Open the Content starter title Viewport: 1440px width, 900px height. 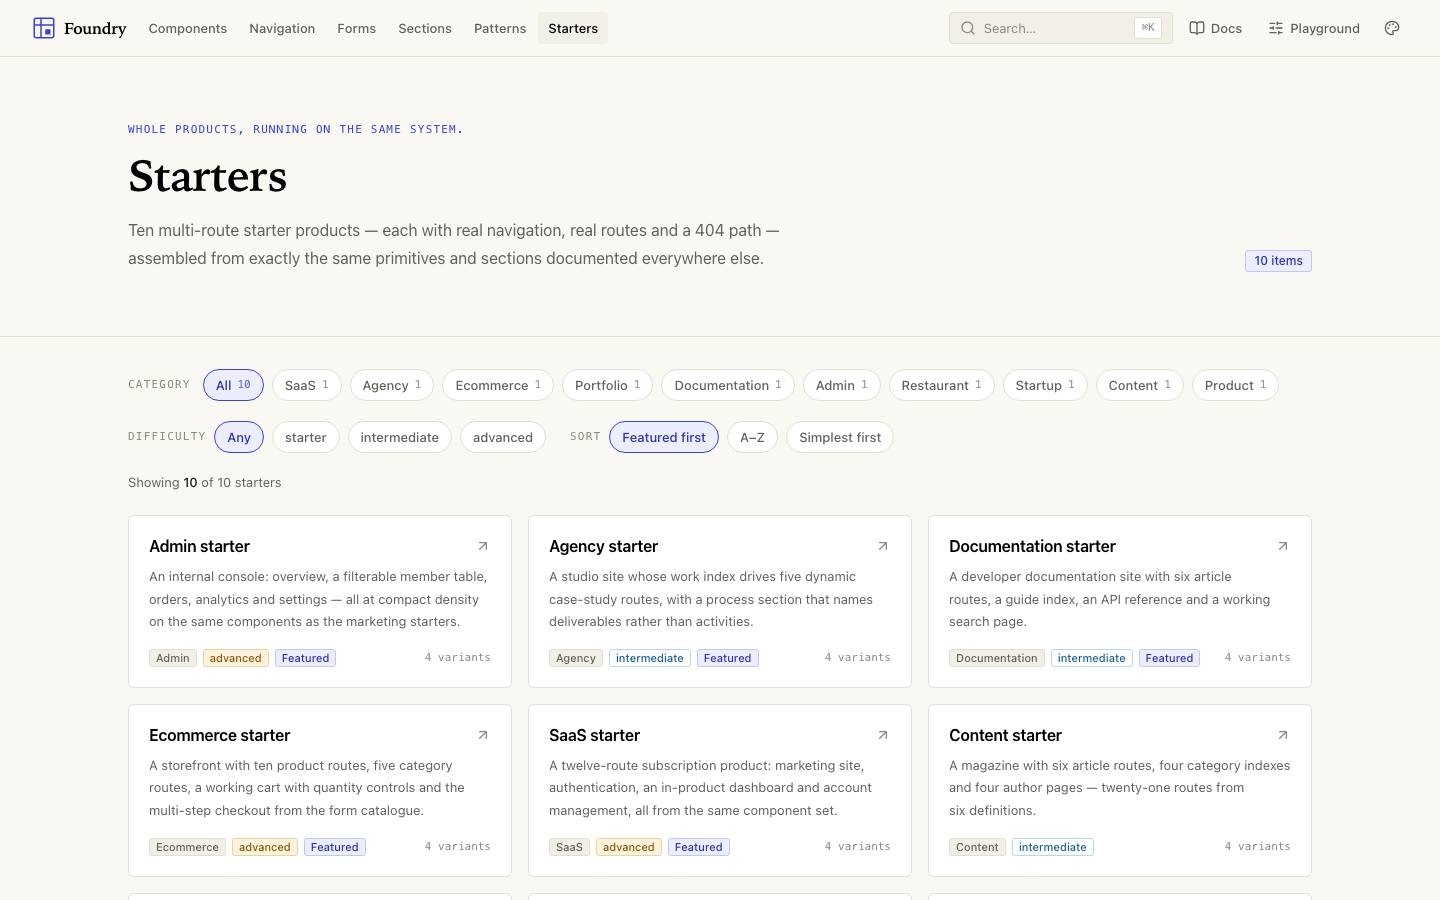point(1005,735)
